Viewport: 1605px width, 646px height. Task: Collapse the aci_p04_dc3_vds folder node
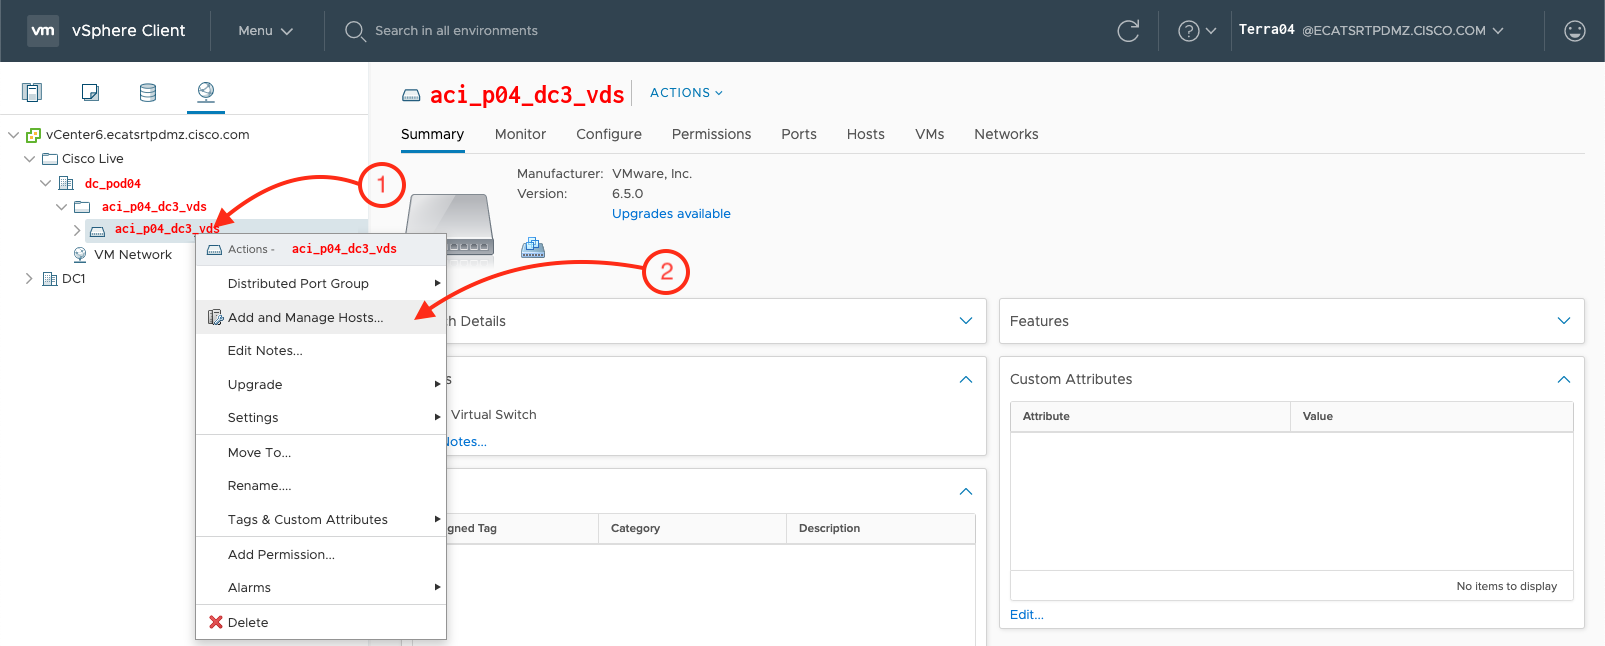click(61, 207)
